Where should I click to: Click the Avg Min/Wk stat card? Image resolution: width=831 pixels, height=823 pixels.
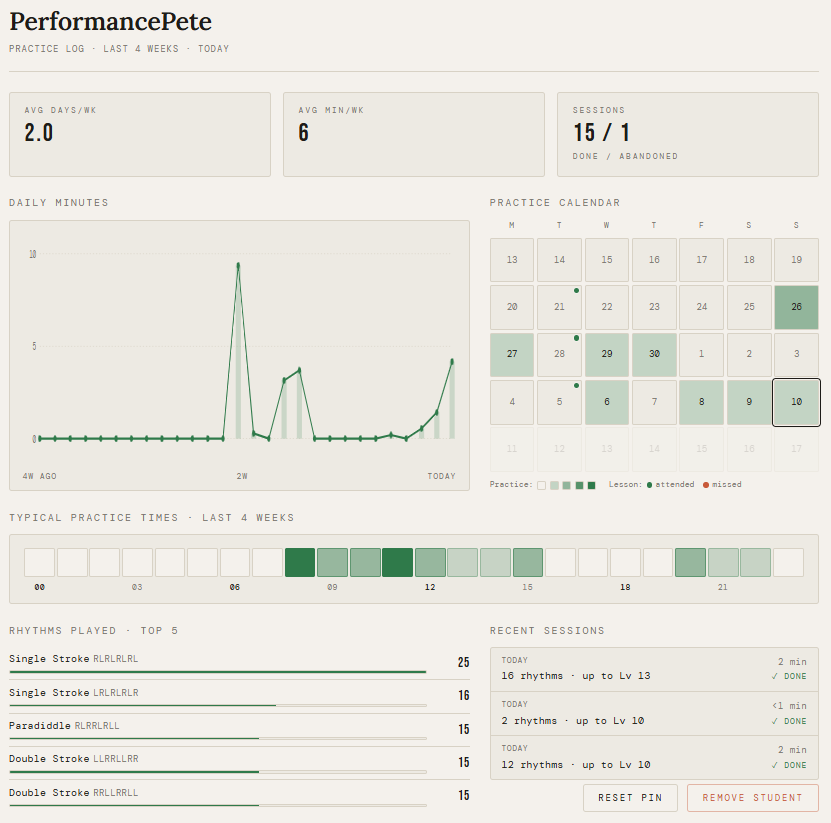coord(414,135)
